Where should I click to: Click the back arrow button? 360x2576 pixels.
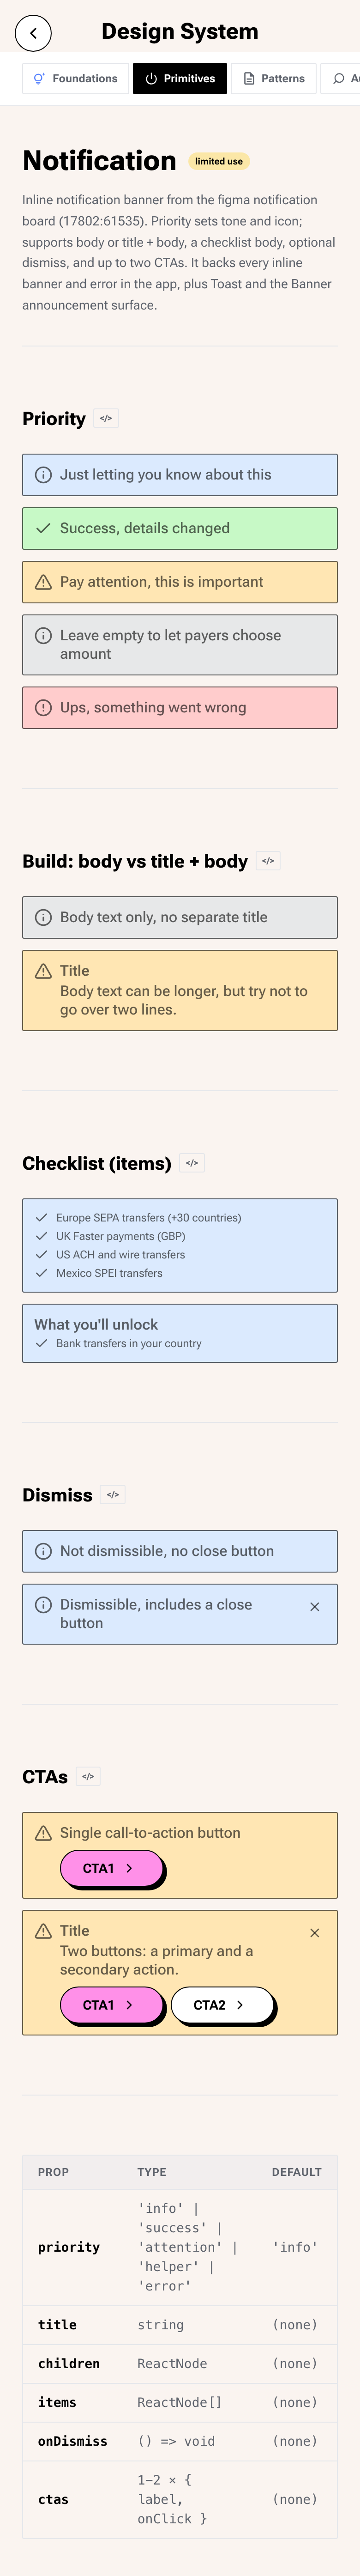pos(34,33)
